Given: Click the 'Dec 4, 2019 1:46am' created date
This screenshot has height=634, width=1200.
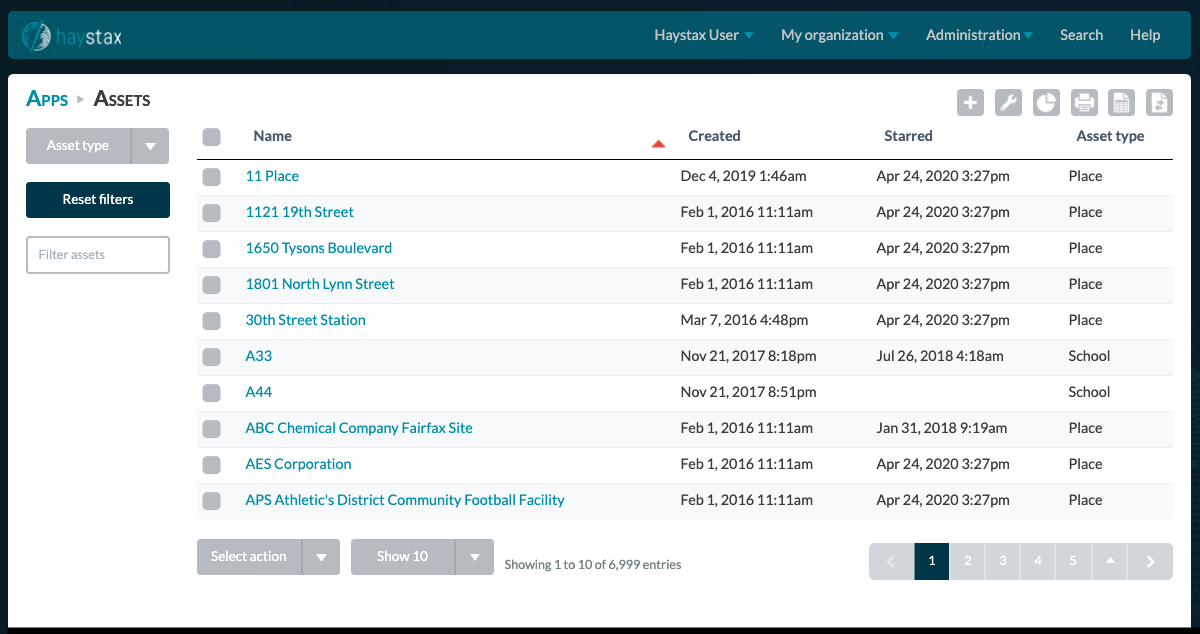Looking at the screenshot, I should [x=743, y=176].
